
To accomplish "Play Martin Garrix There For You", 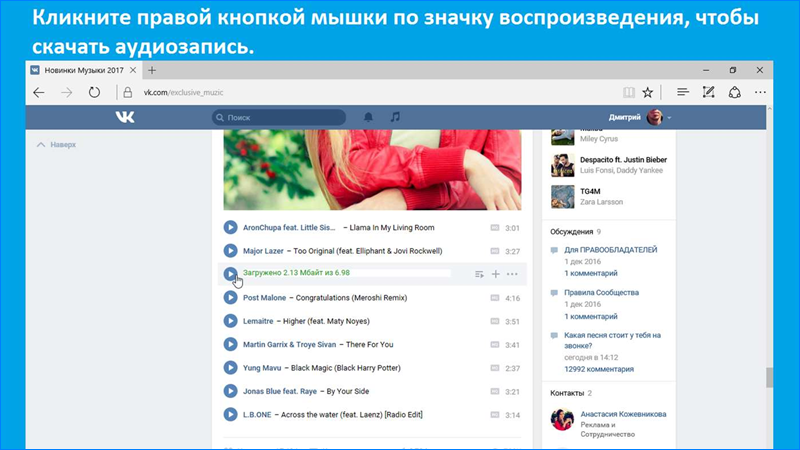I will 231,344.
